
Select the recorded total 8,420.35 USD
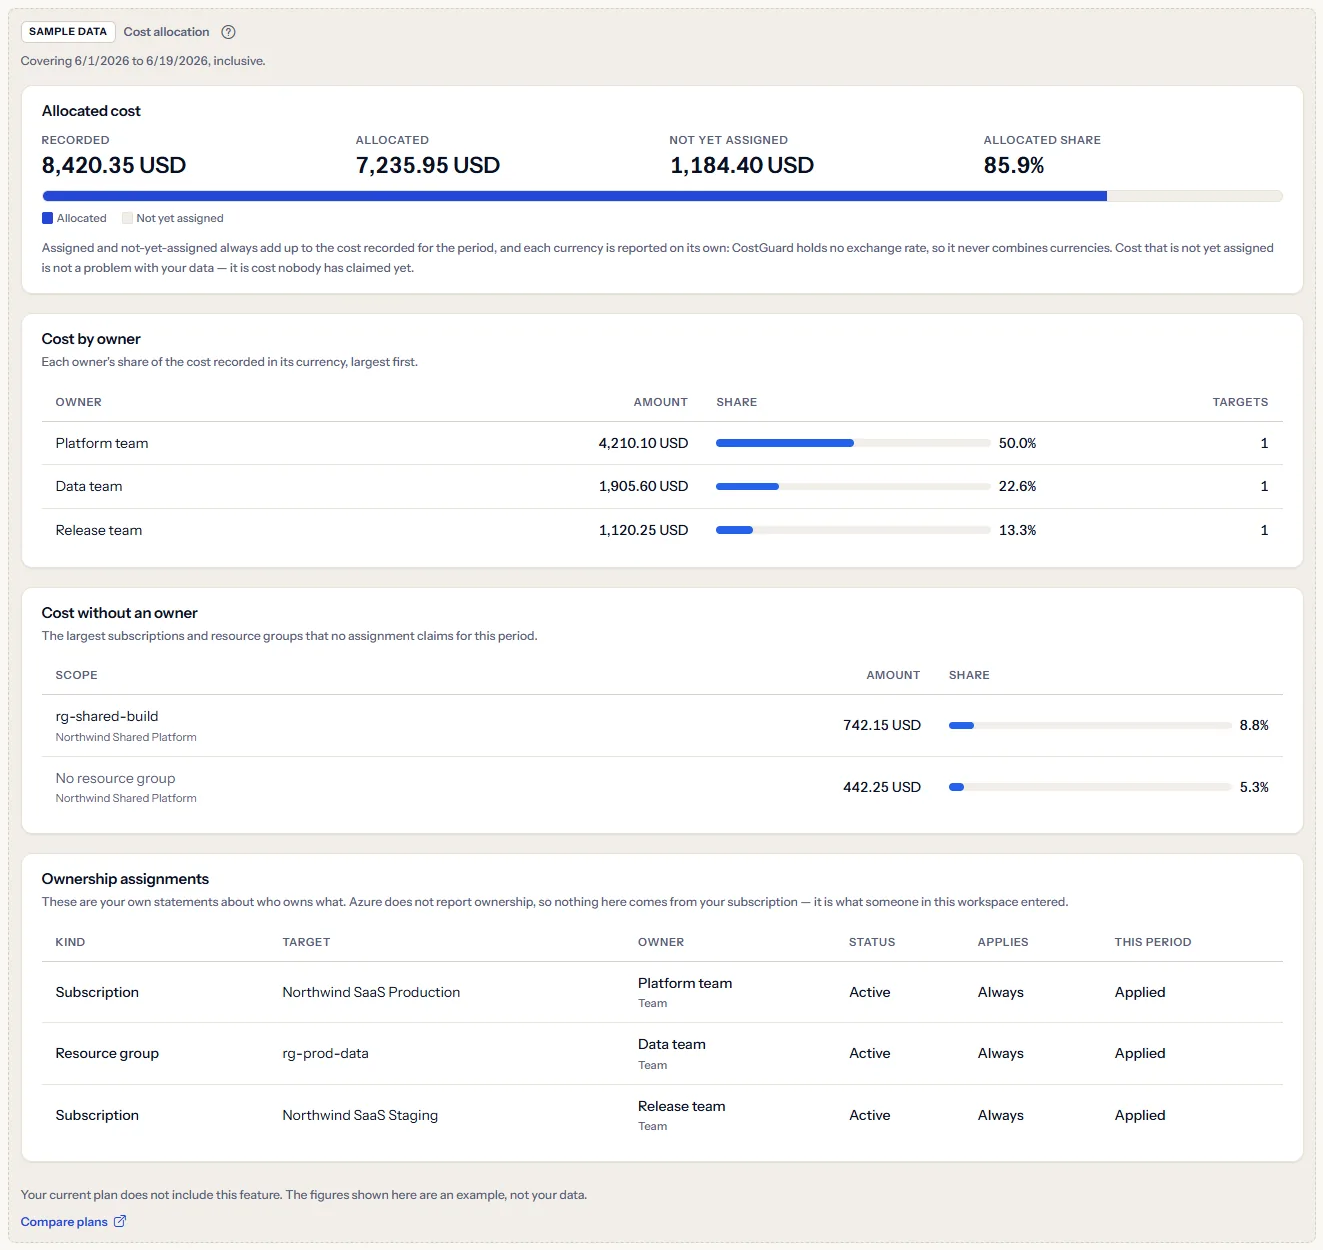pos(114,165)
